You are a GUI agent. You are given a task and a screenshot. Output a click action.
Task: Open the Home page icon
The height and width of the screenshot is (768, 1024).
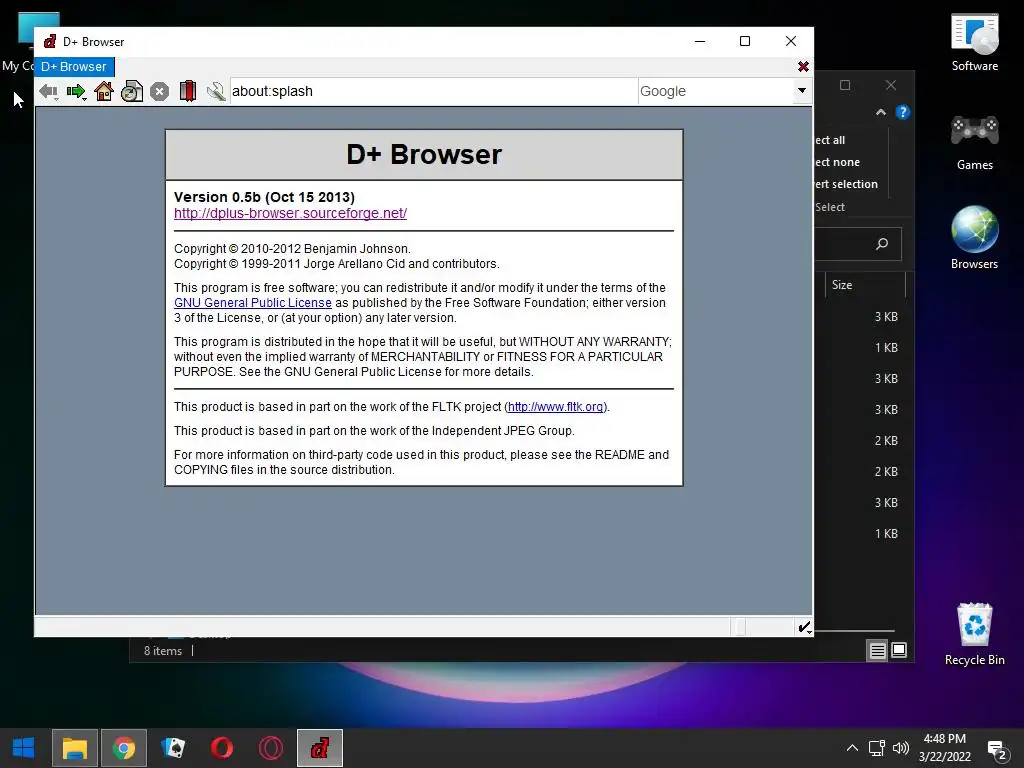[104, 91]
